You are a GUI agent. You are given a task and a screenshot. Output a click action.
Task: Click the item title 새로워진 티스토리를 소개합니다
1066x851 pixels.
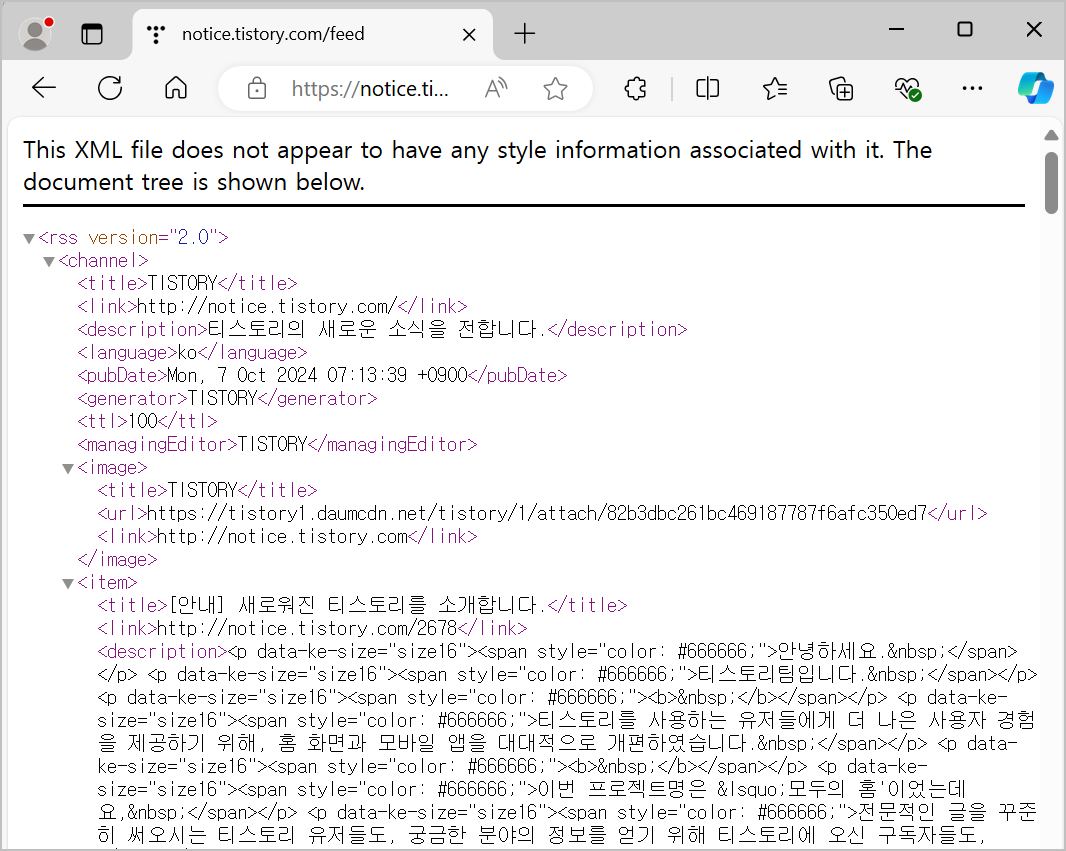click(x=358, y=605)
